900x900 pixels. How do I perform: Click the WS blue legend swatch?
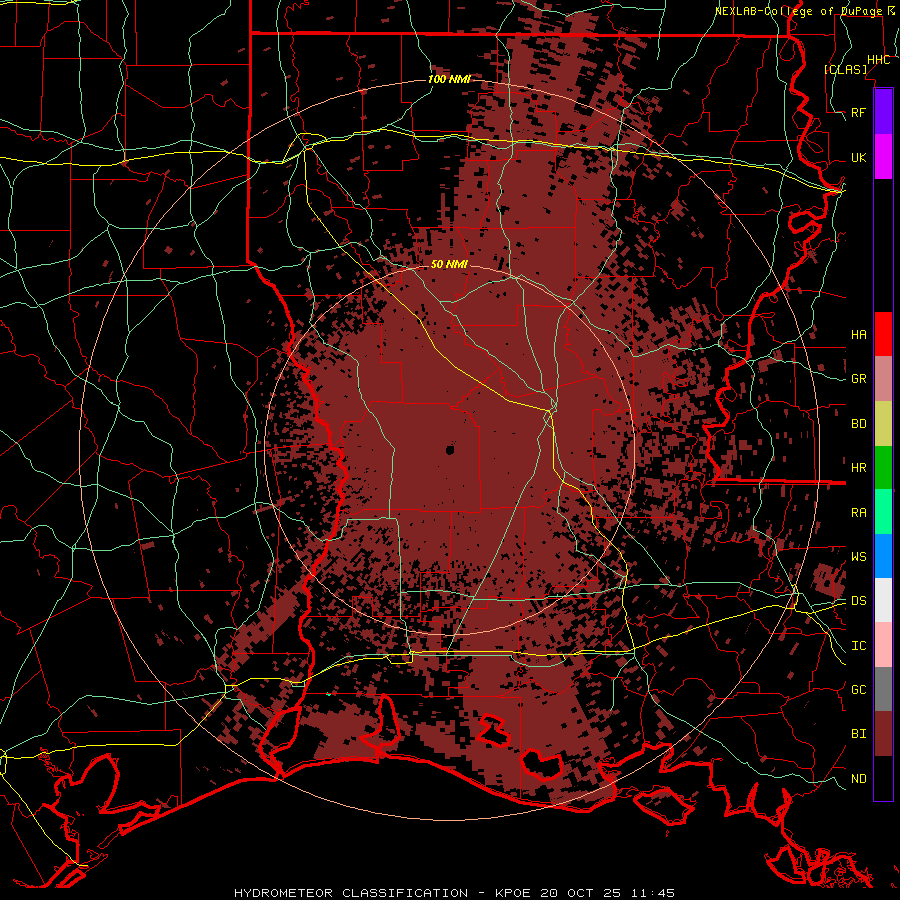pos(883,556)
